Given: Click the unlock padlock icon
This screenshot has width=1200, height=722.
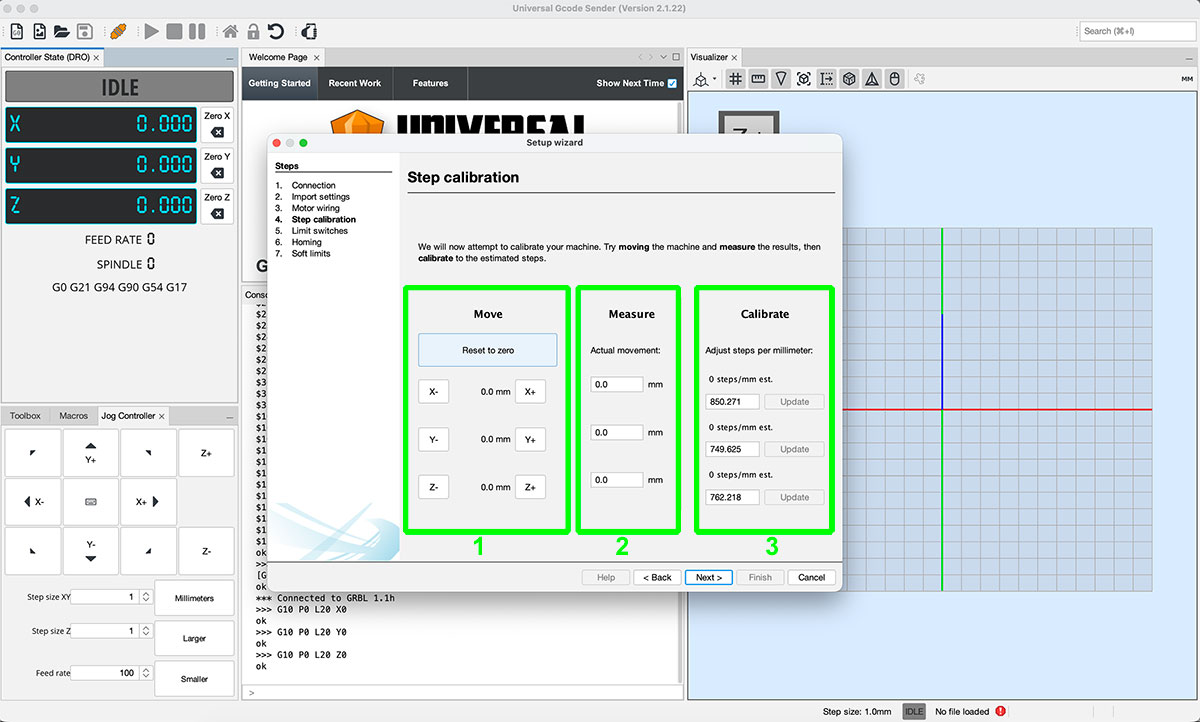Looking at the screenshot, I should (253, 31).
